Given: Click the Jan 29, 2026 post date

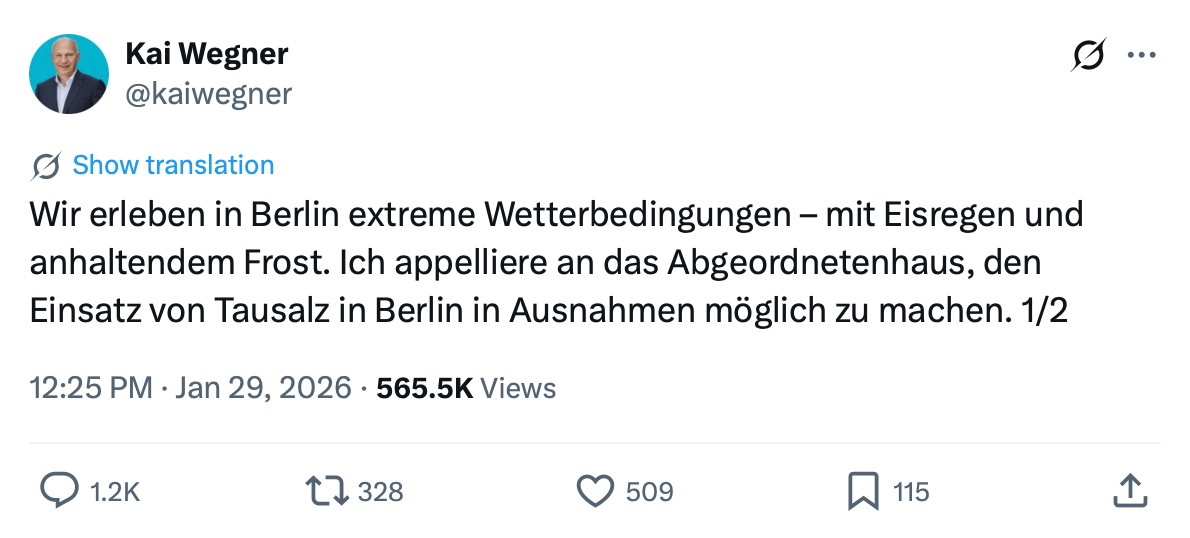Looking at the screenshot, I should click(x=263, y=387).
